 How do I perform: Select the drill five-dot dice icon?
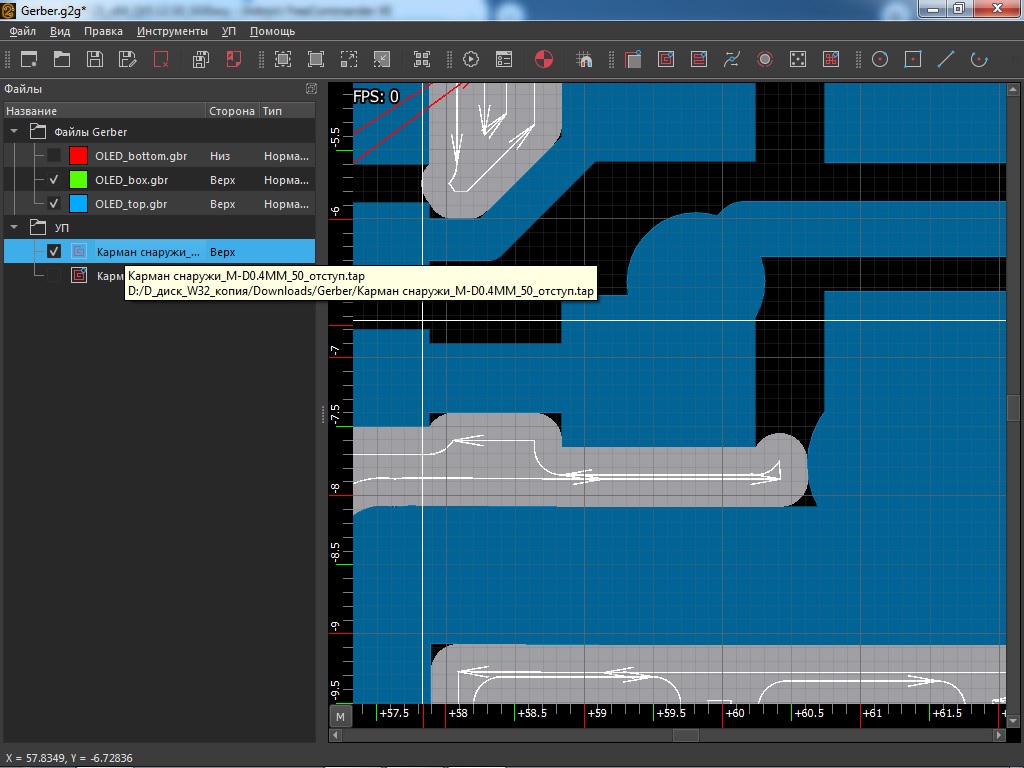[797, 59]
